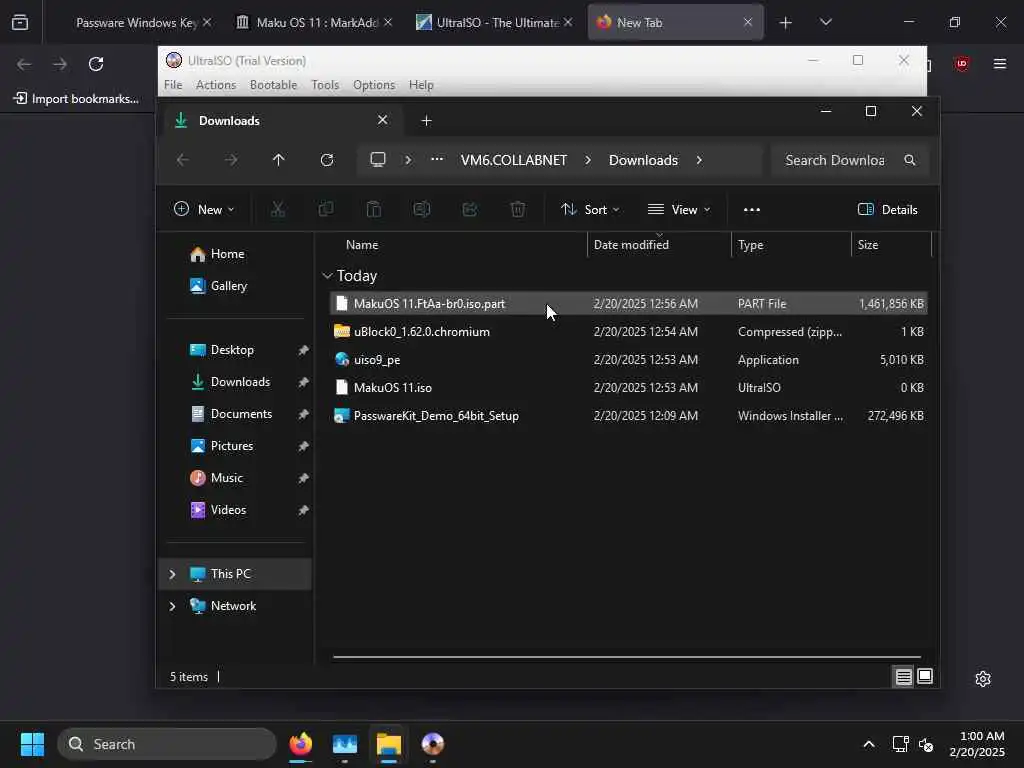
Task: Switch to large thumbnails view icon in status bar
Action: pyautogui.click(x=925, y=677)
